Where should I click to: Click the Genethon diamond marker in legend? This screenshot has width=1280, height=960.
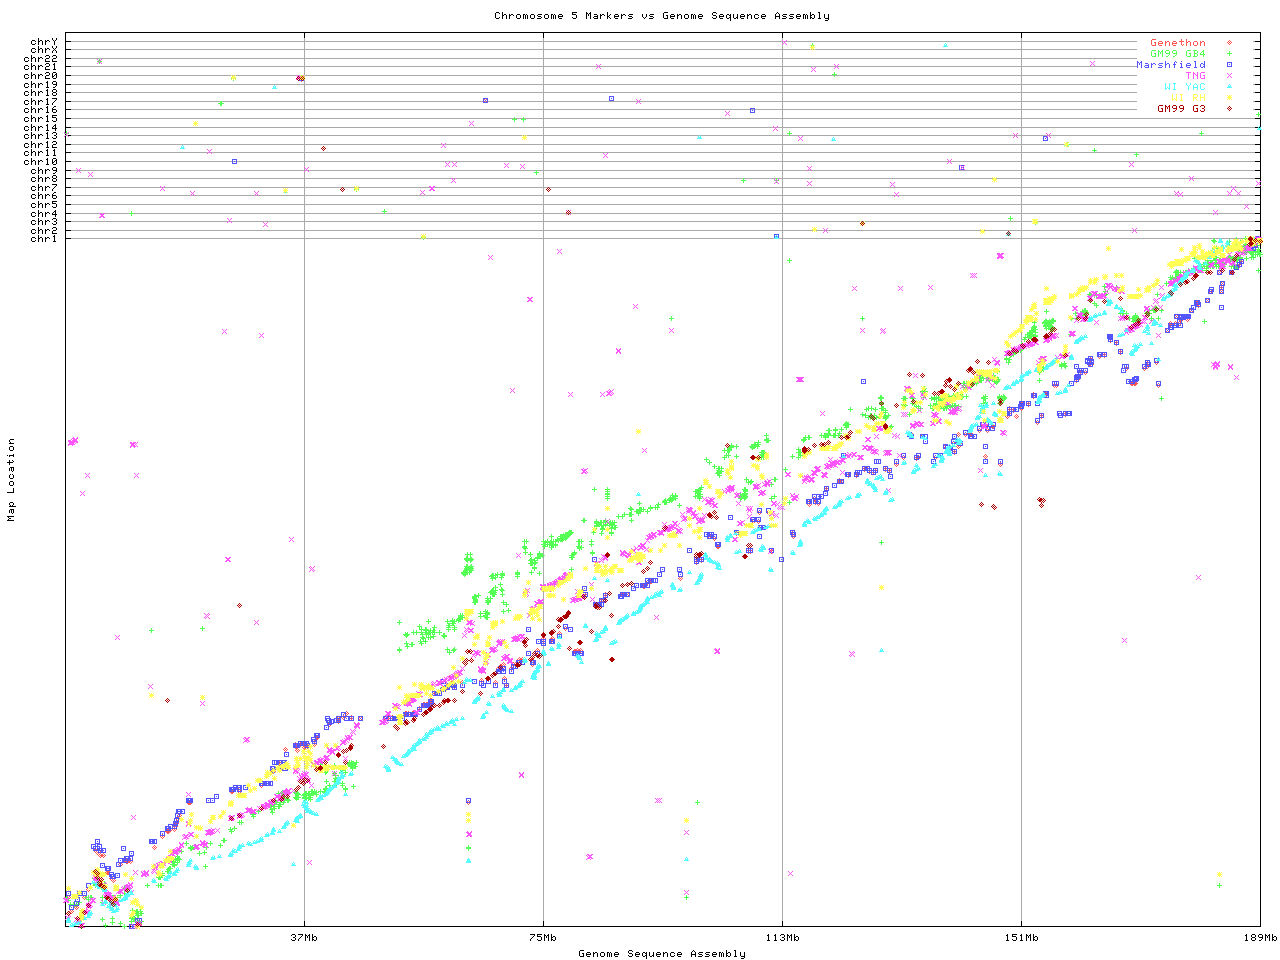(1229, 43)
